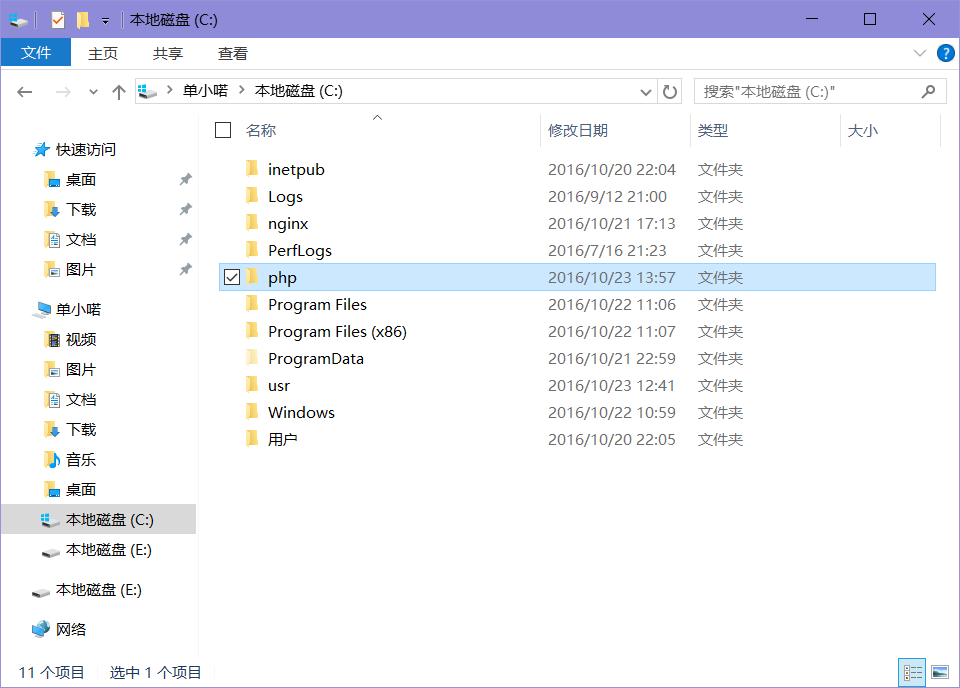Switch to large icons view in status bar
This screenshot has height=688, width=960.
[x=940, y=673]
